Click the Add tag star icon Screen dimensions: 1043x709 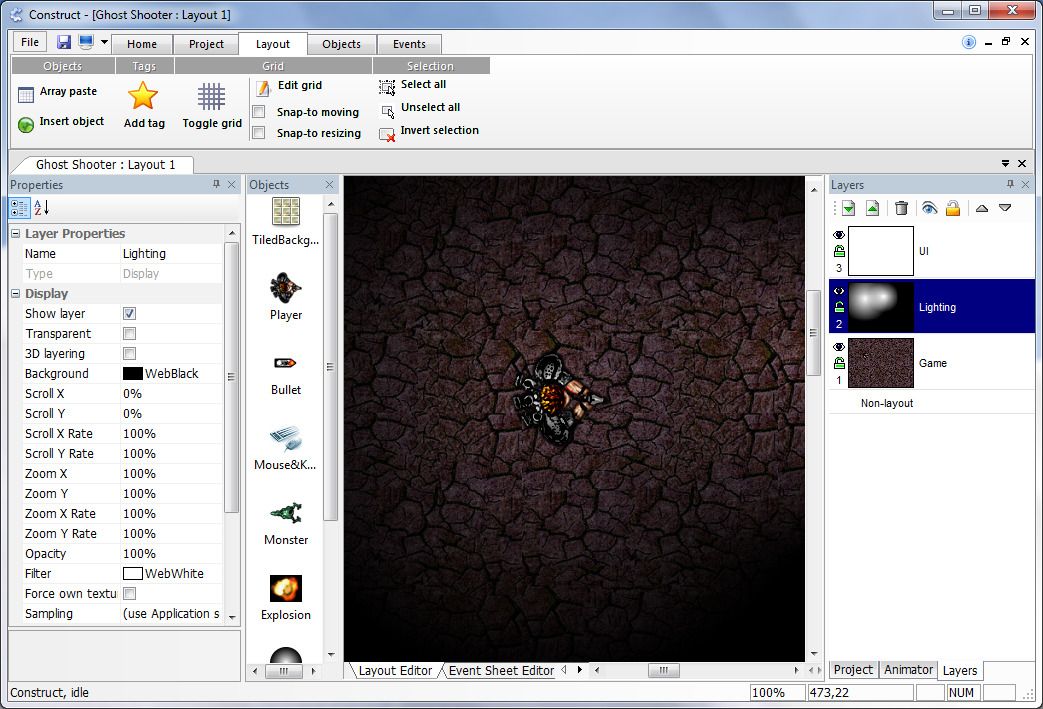143,95
